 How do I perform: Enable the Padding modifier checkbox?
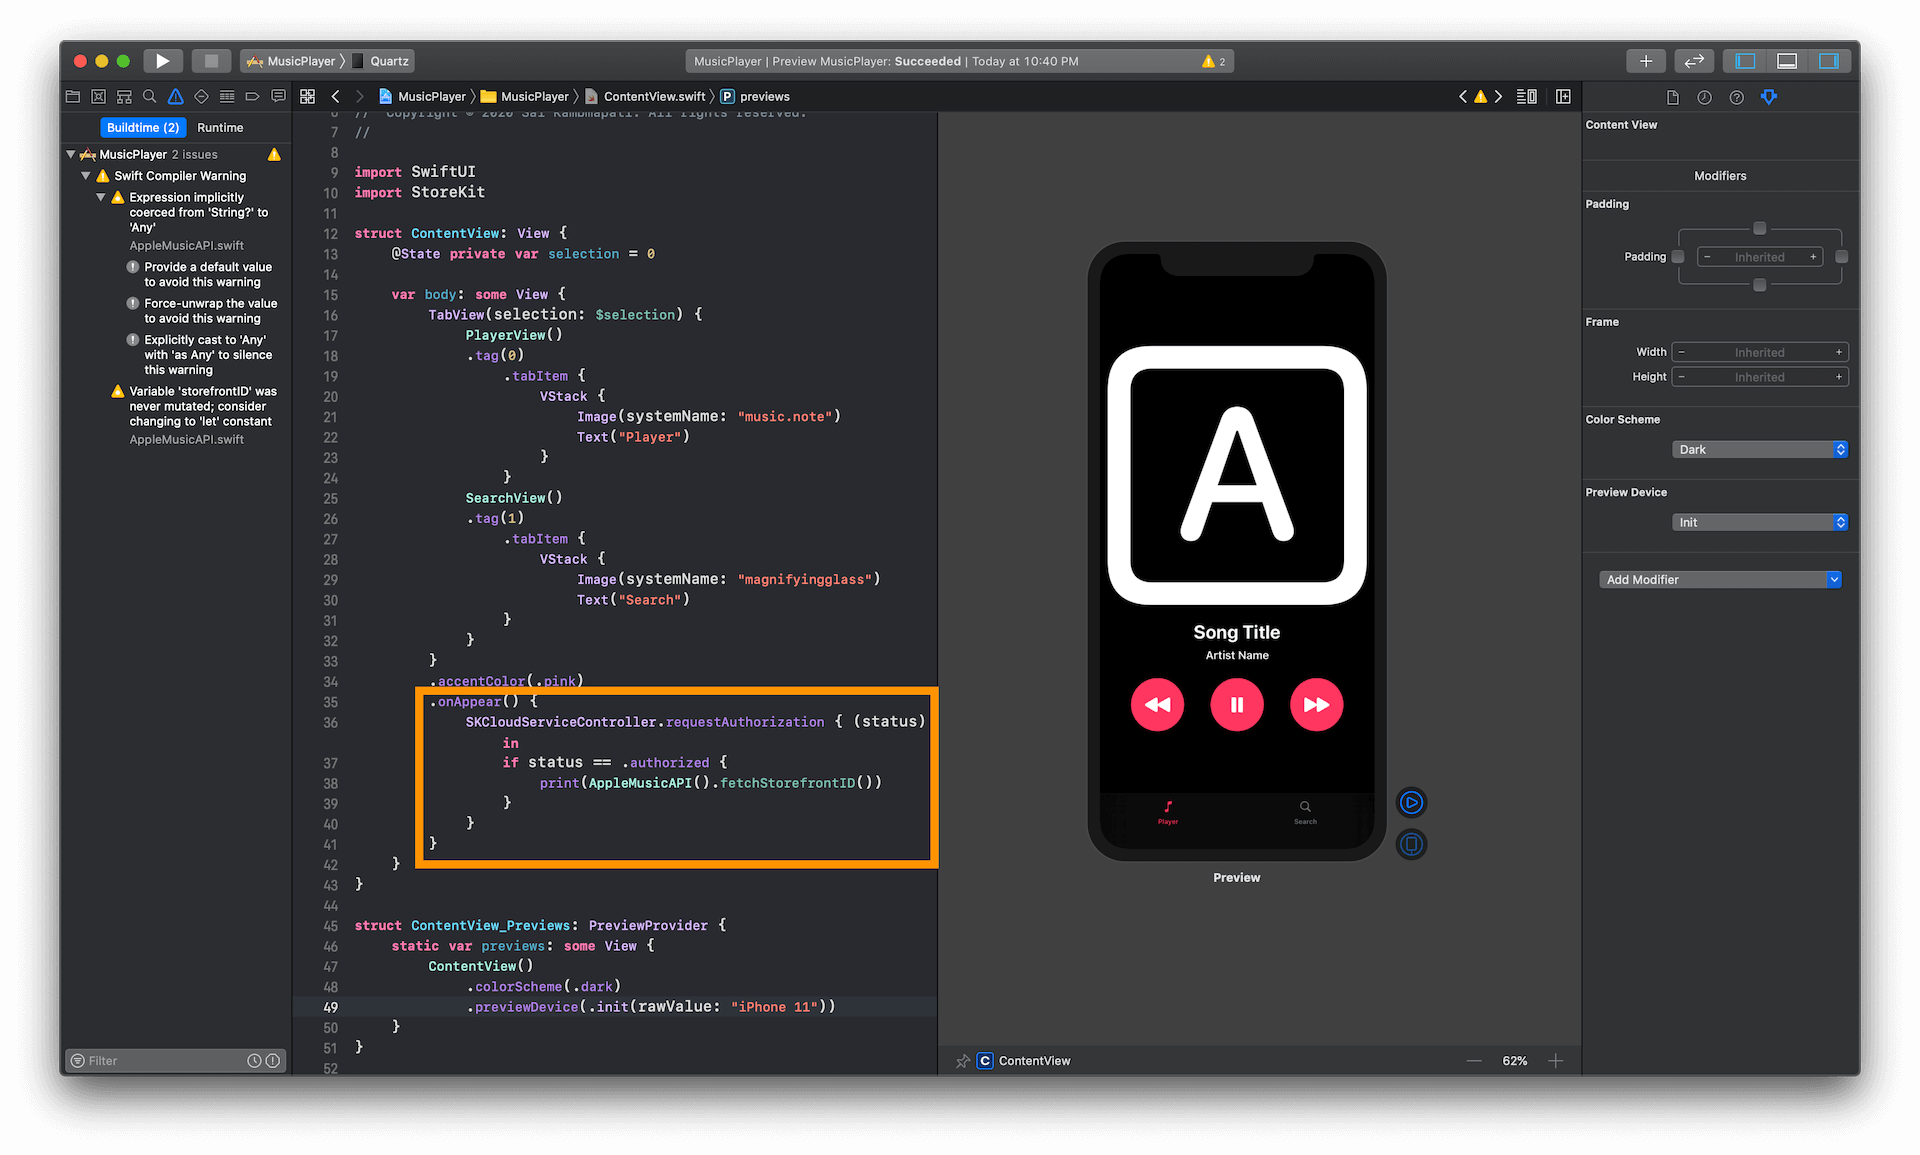tap(1679, 256)
